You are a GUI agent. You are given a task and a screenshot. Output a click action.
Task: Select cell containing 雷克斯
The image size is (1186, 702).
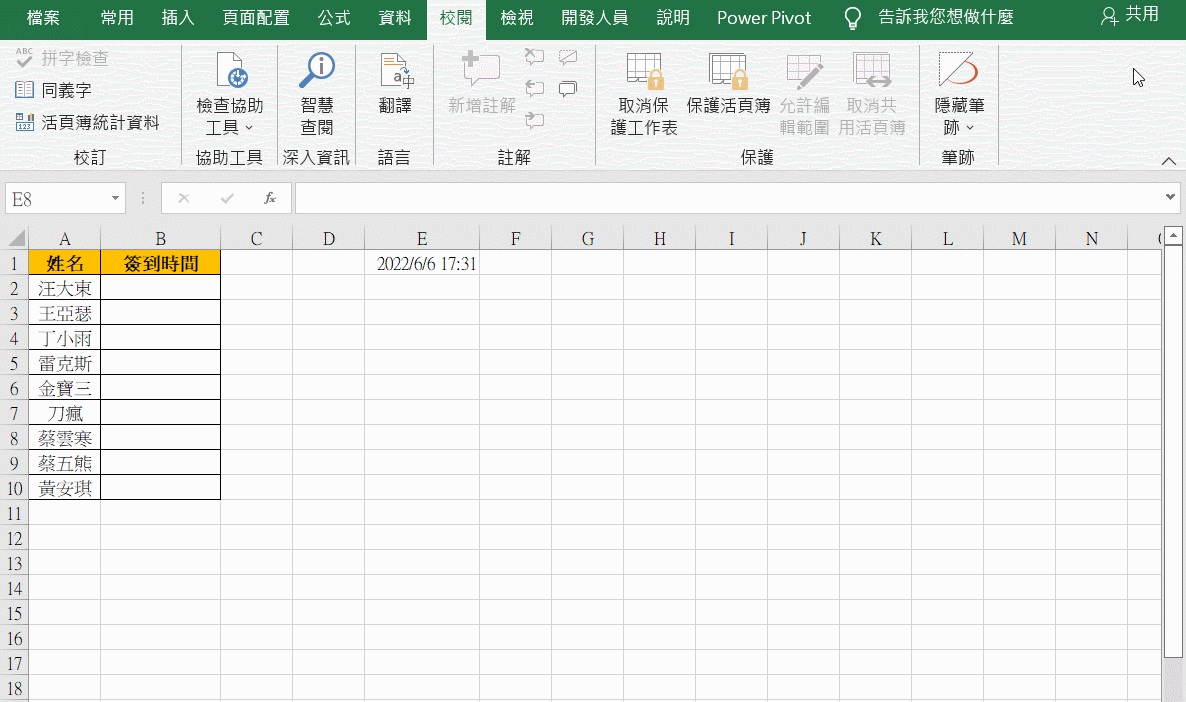point(64,362)
